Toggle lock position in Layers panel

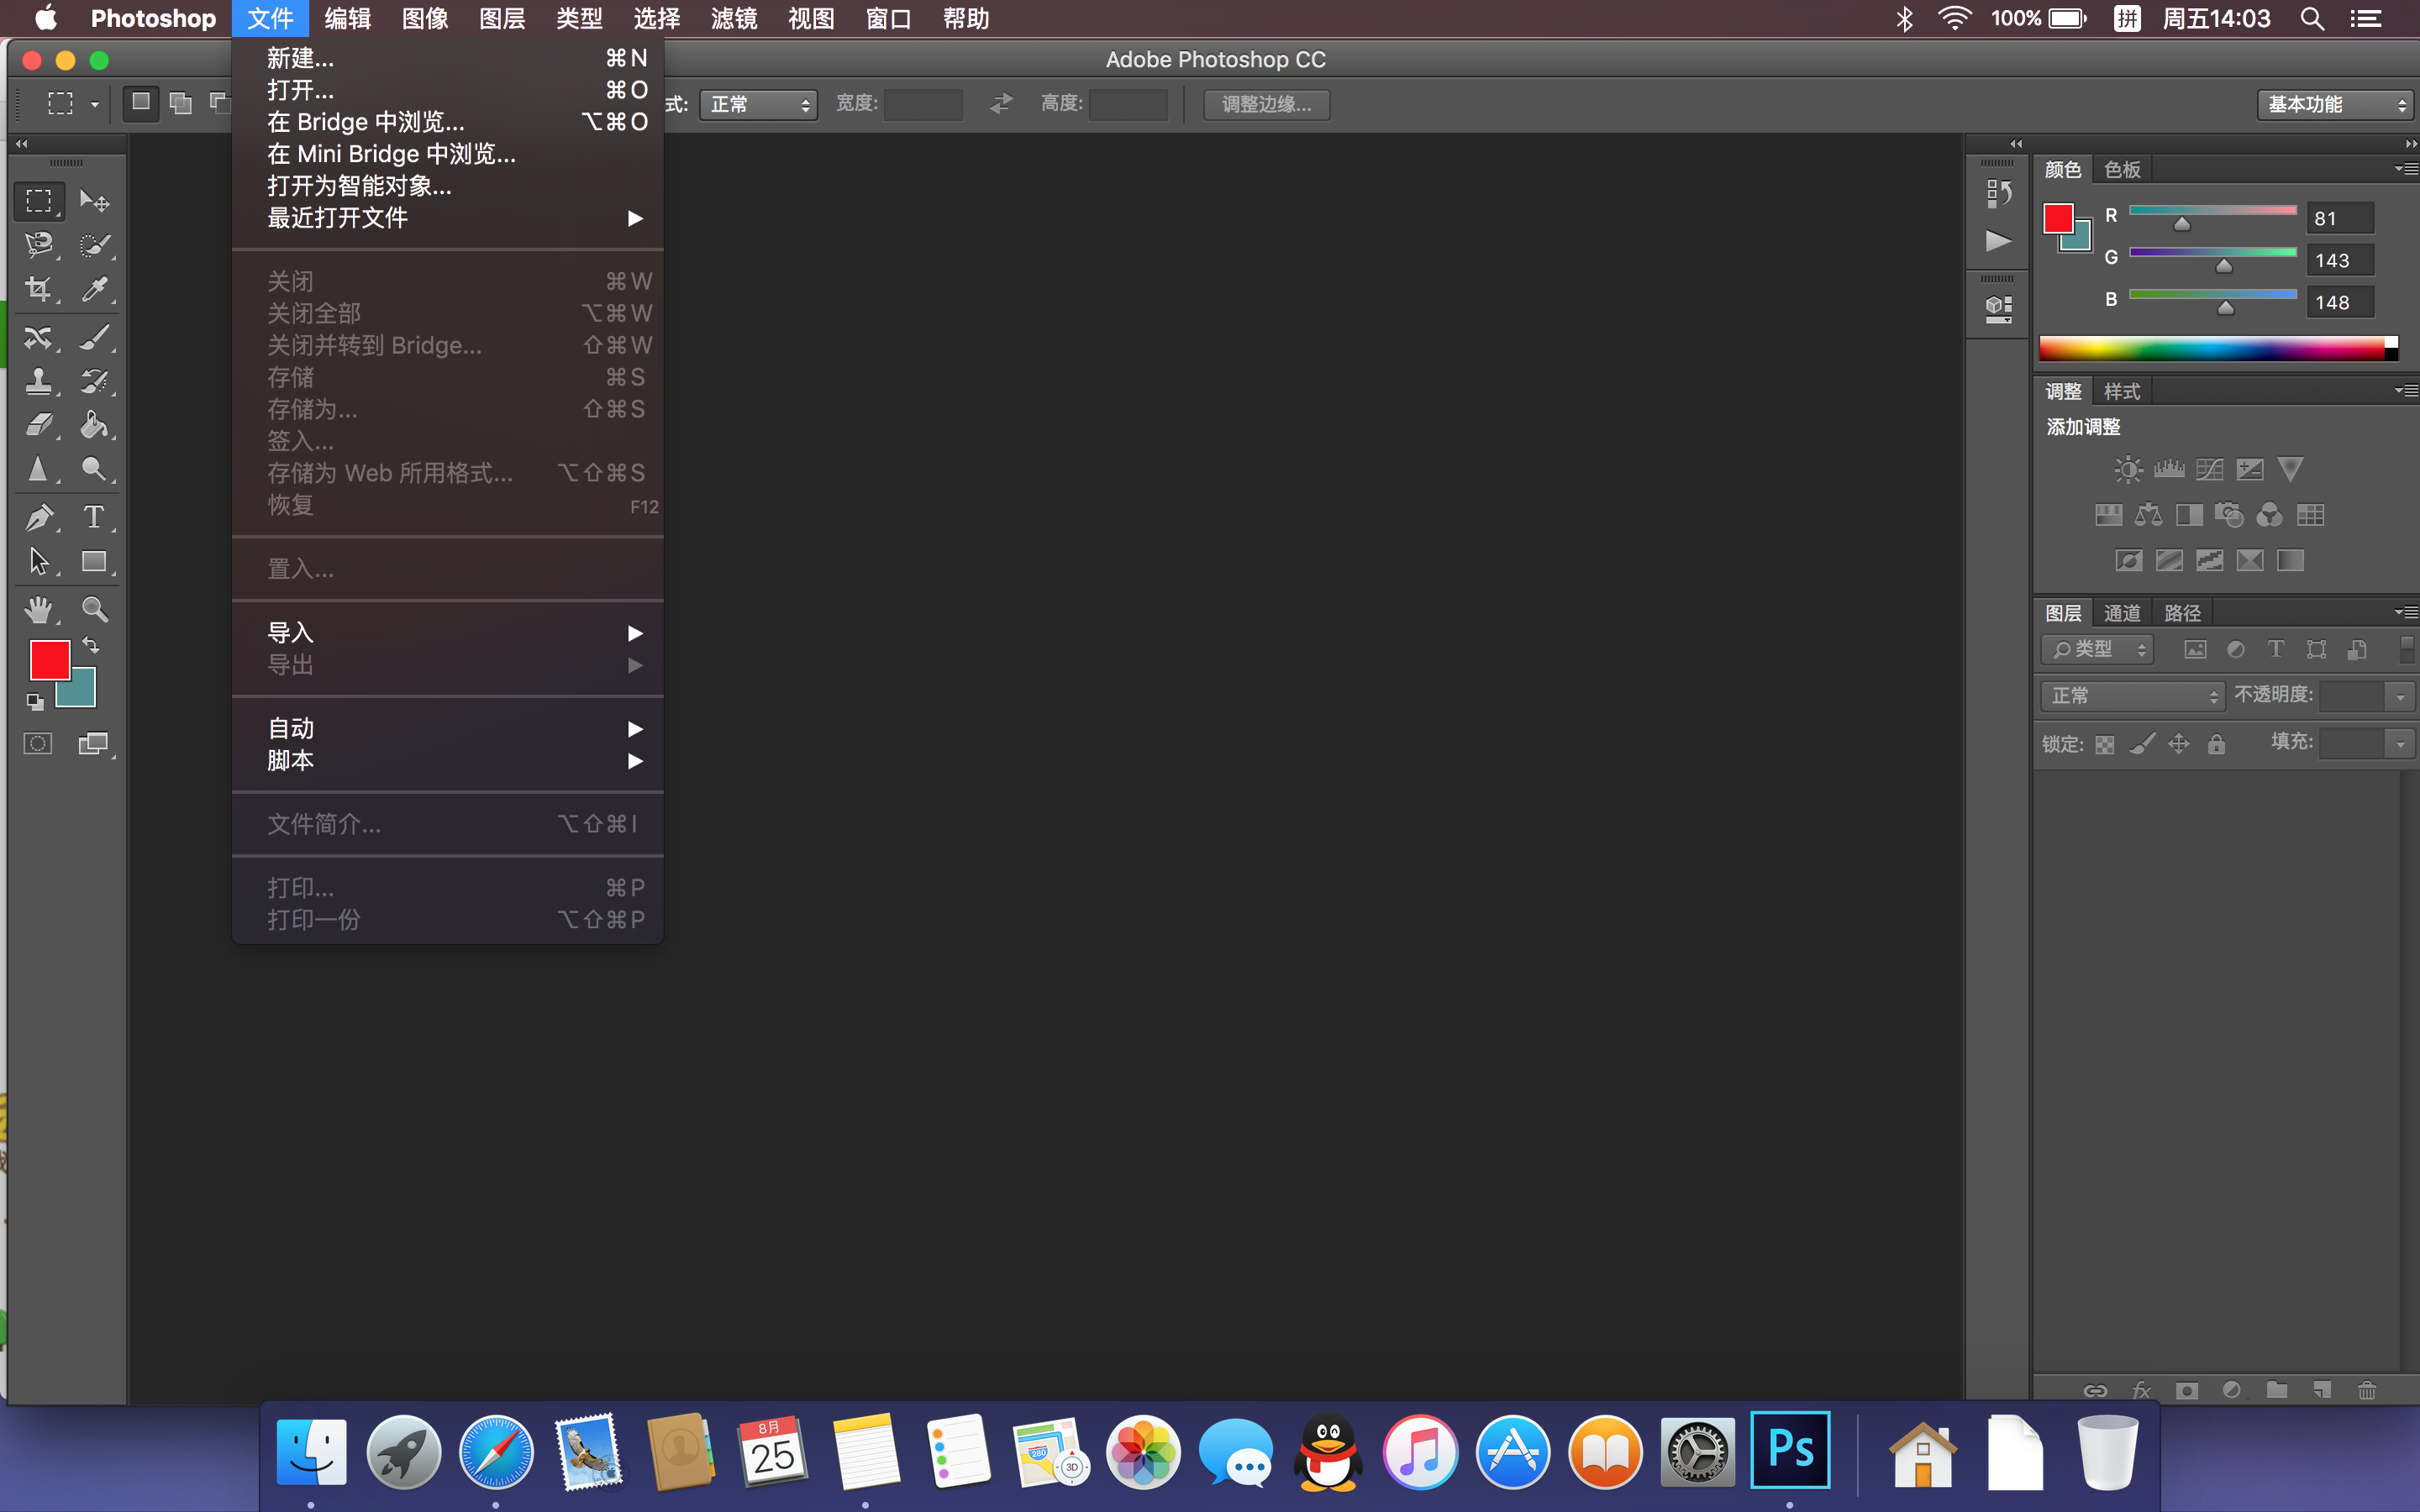(2179, 744)
